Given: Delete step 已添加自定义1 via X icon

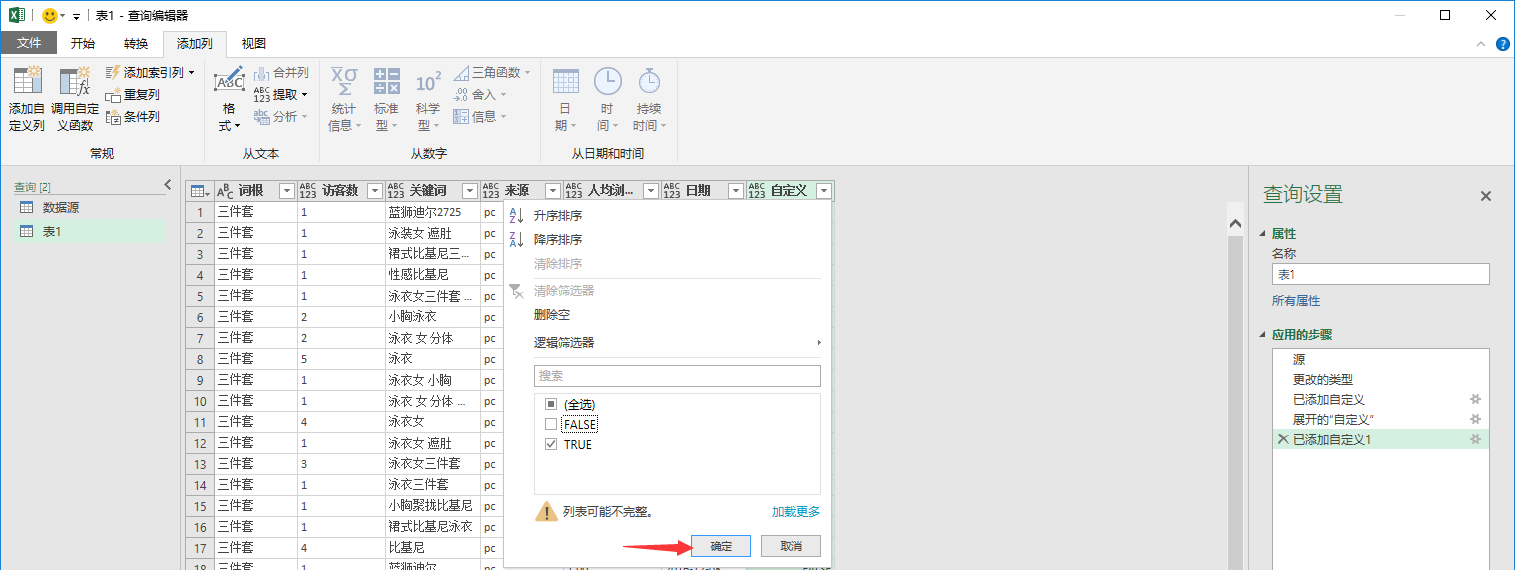Looking at the screenshot, I should click(1283, 440).
